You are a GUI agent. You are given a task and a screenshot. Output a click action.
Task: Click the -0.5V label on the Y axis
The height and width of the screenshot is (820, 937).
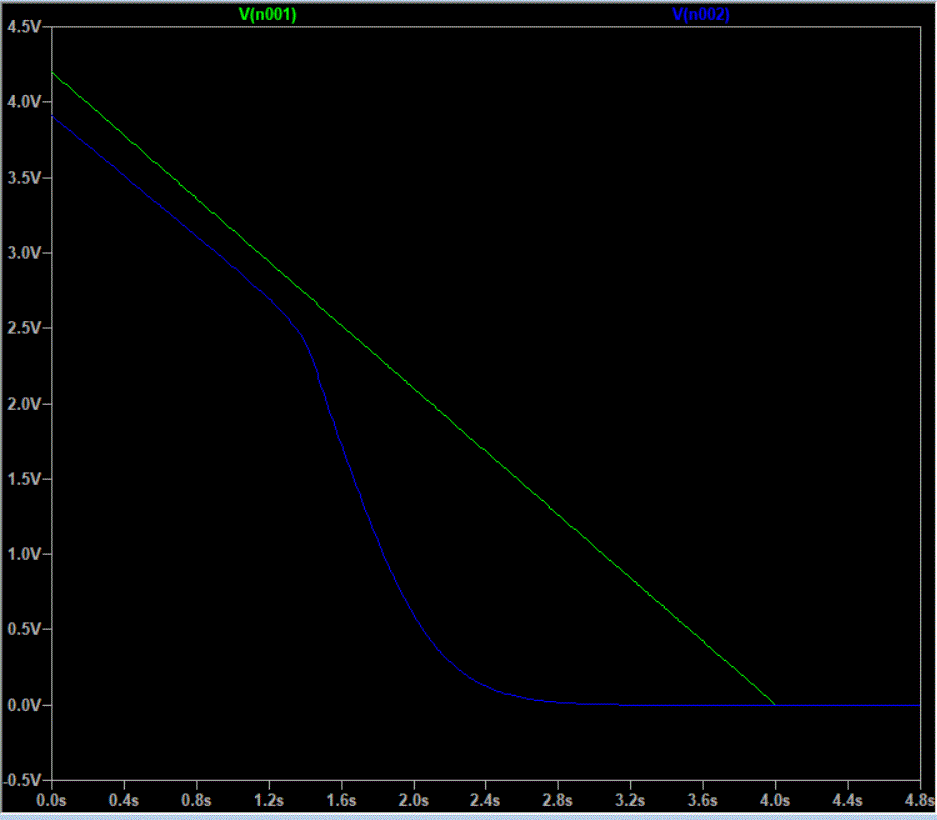tap(21, 780)
